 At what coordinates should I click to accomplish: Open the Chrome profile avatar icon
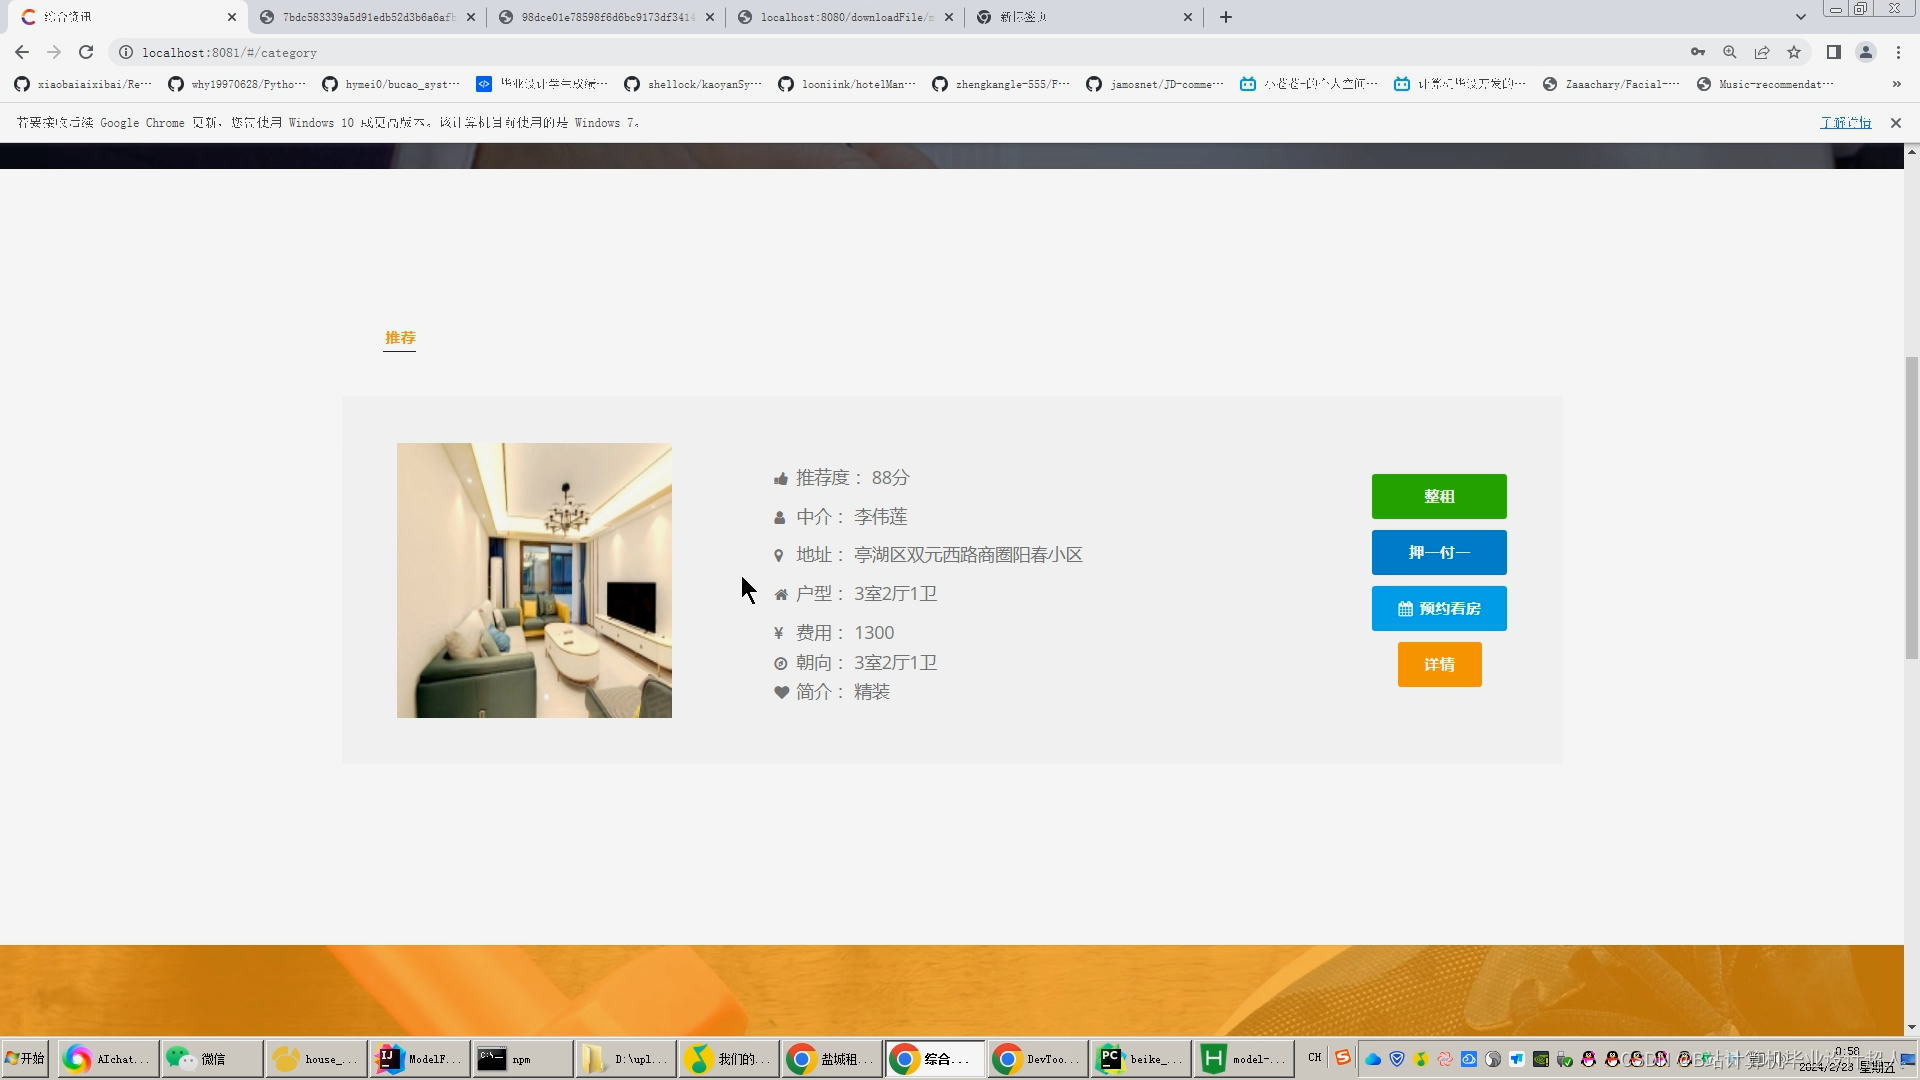pyautogui.click(x=1866, y=52)
